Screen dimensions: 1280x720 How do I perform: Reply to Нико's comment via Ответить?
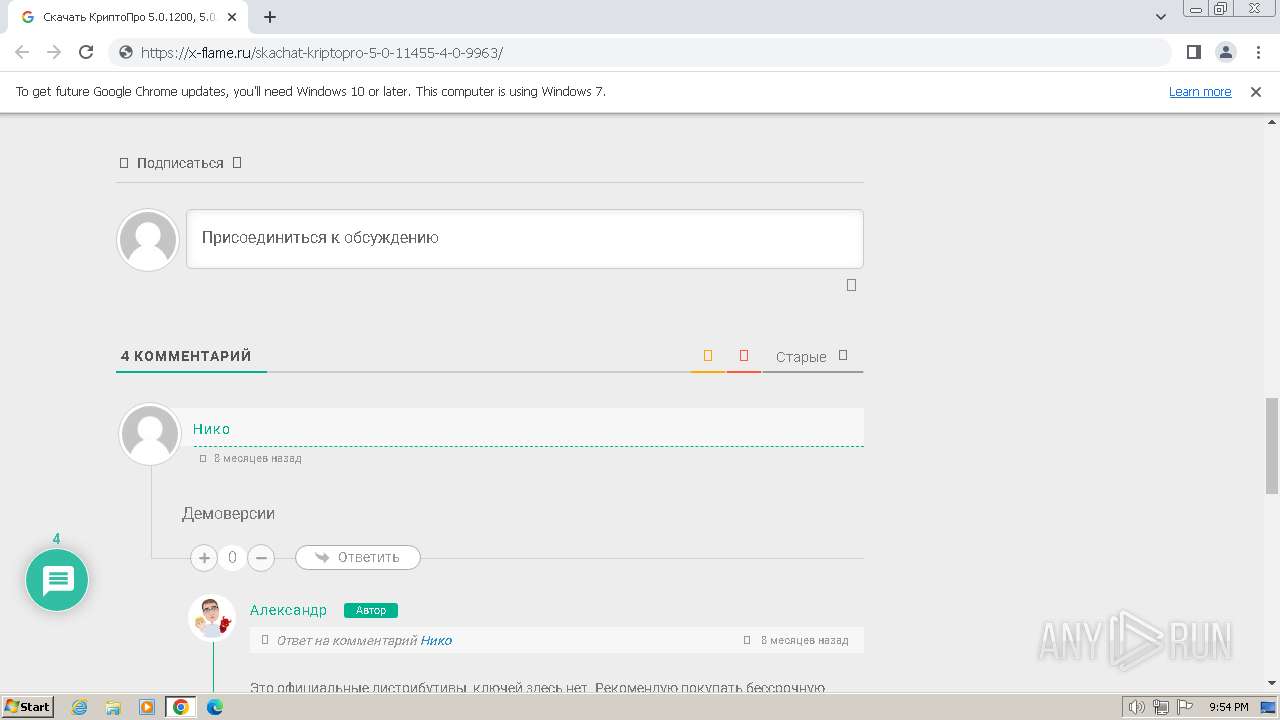(358, 557)
